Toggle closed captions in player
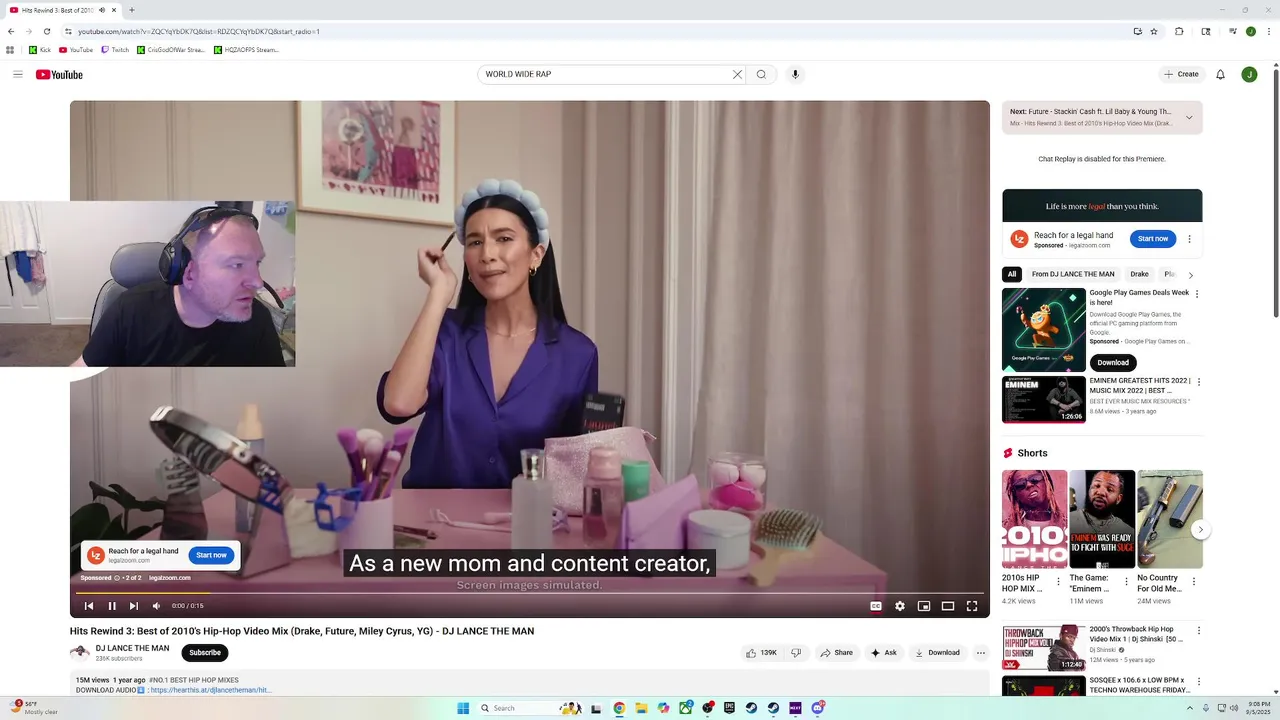 coord(876,606)
